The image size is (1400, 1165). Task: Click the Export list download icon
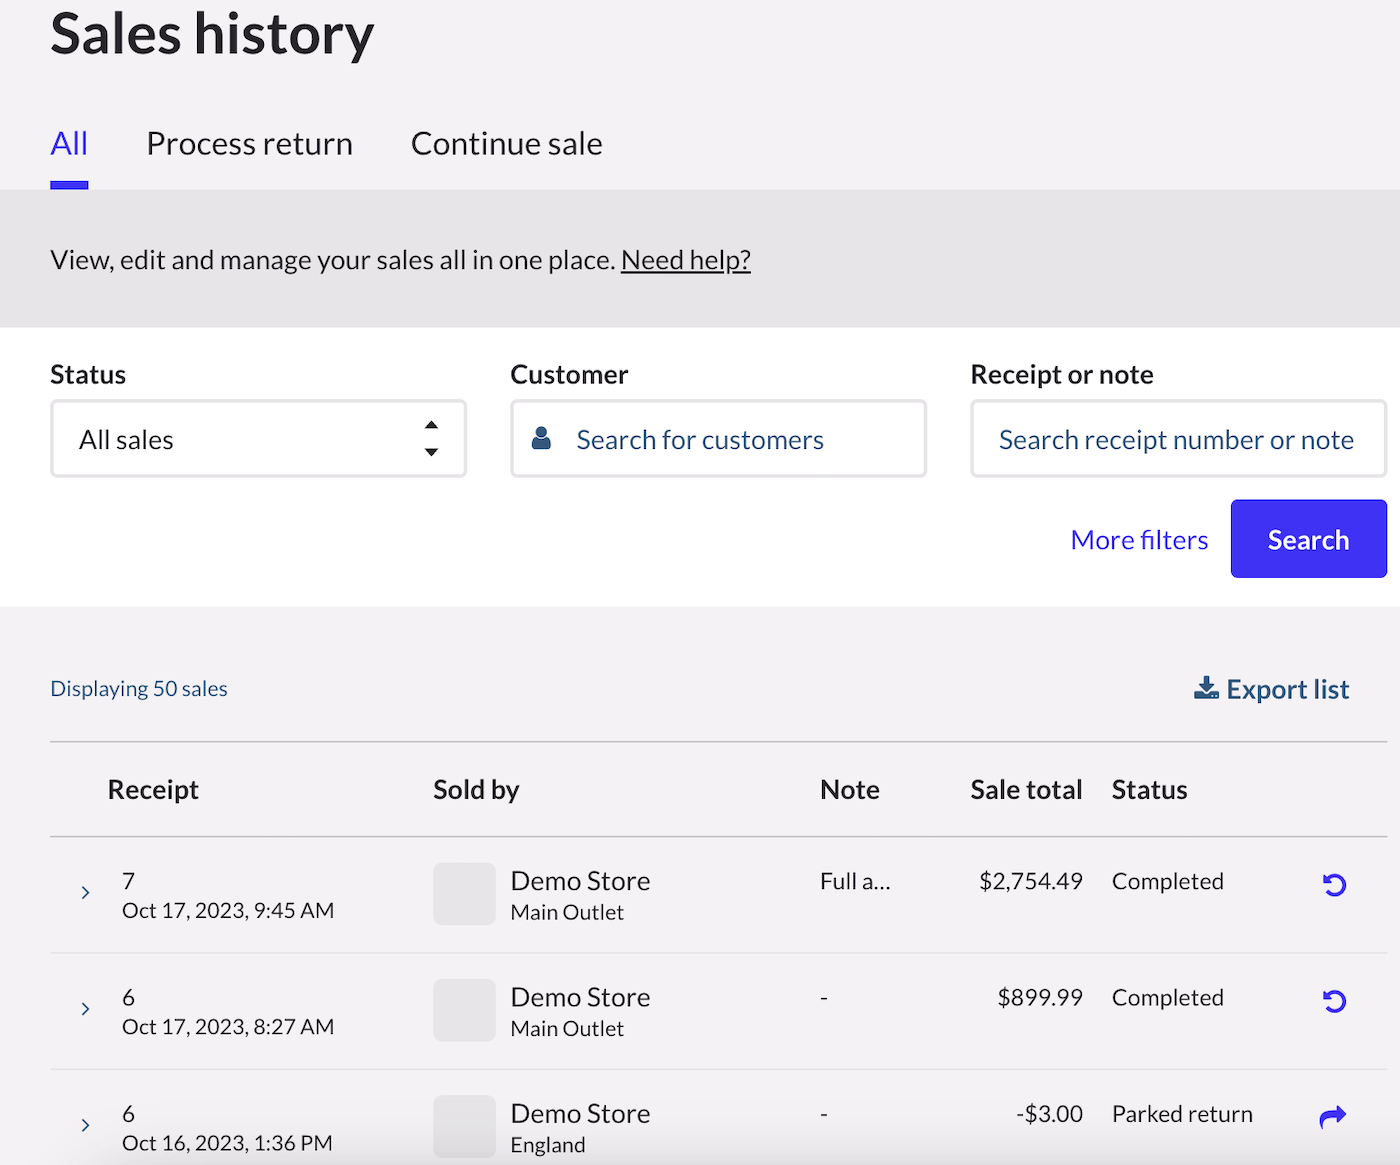coord(1206,688)
